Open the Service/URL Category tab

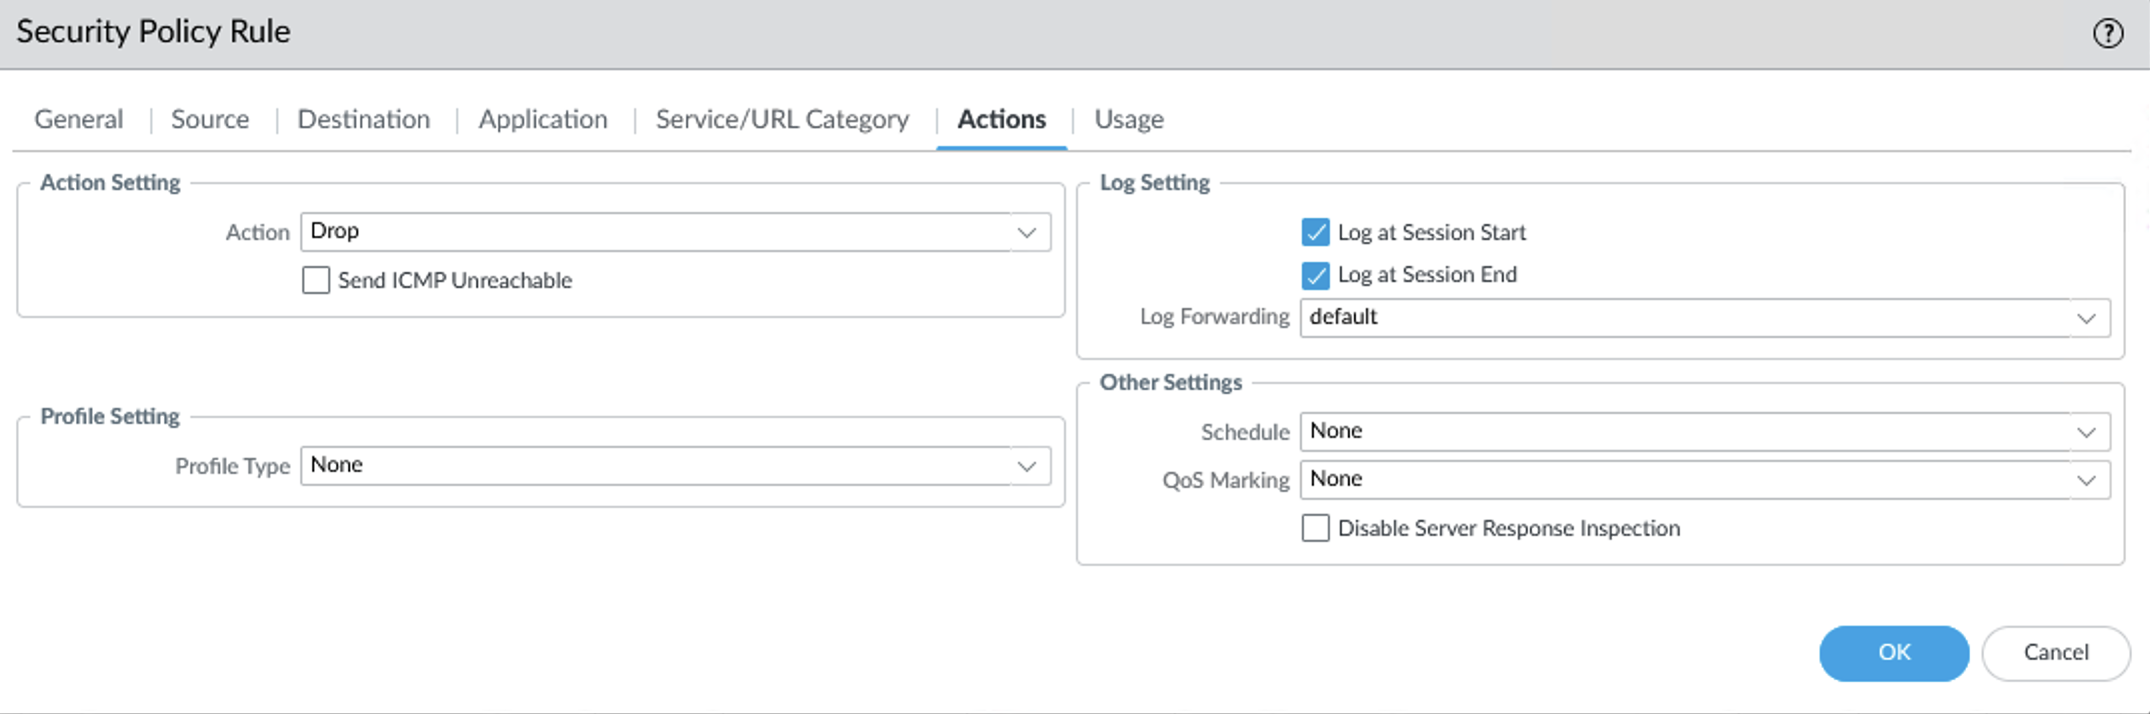(x=782, y=119)
